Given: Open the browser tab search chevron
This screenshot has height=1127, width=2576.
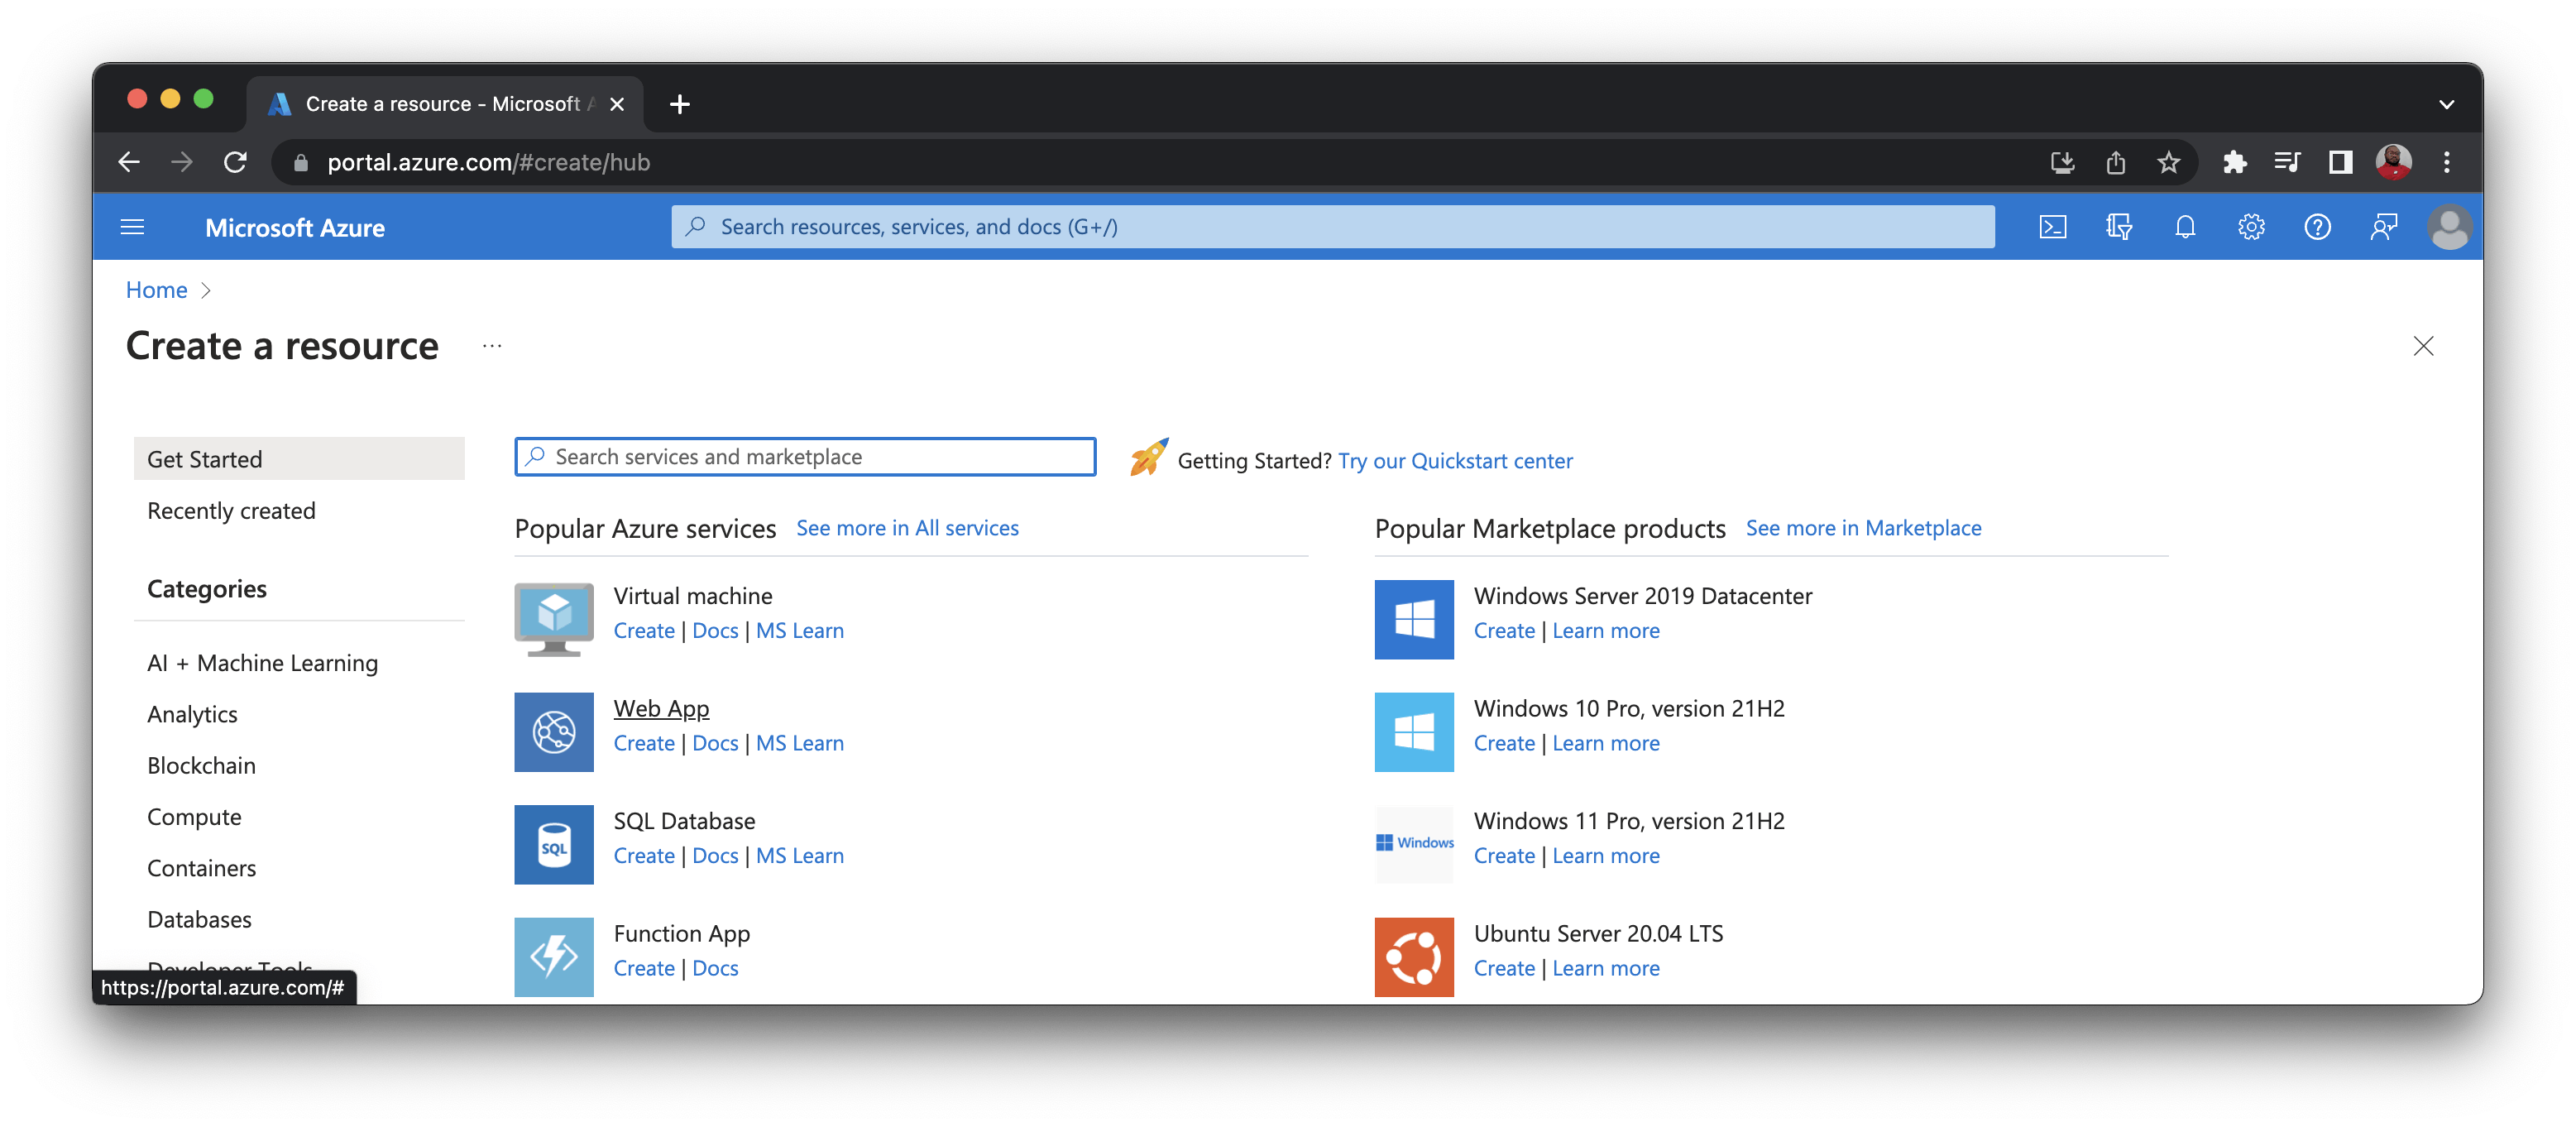Looking at the screenshot, I should (2447, 104).
